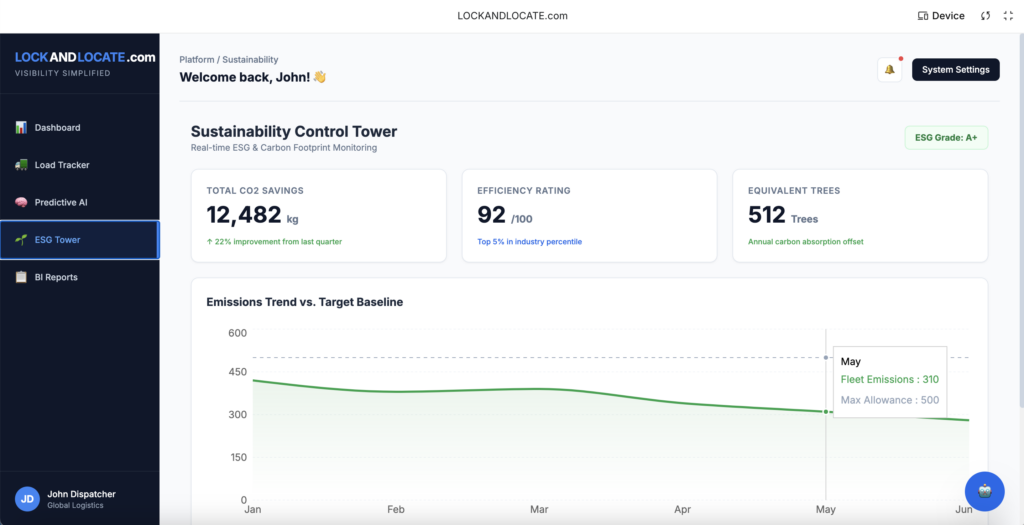The height and width of the screenshot is (525, 1024).
Task: Click the ESG Grade: A+ badge
Action: 945,138
